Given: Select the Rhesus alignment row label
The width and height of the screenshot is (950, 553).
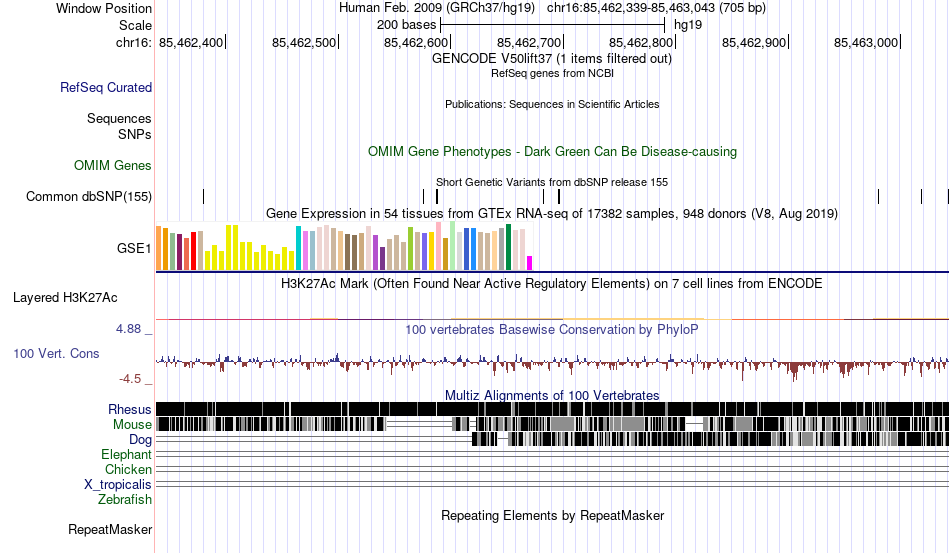Looking at the screenshot, I should (x=130, y=409).
